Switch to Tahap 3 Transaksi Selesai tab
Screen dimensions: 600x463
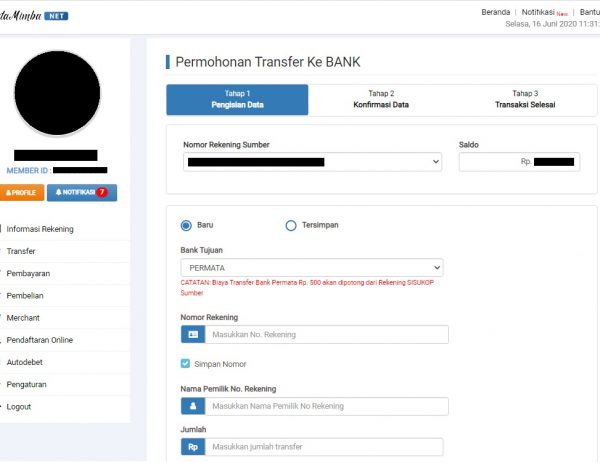(x=524, y=99)
